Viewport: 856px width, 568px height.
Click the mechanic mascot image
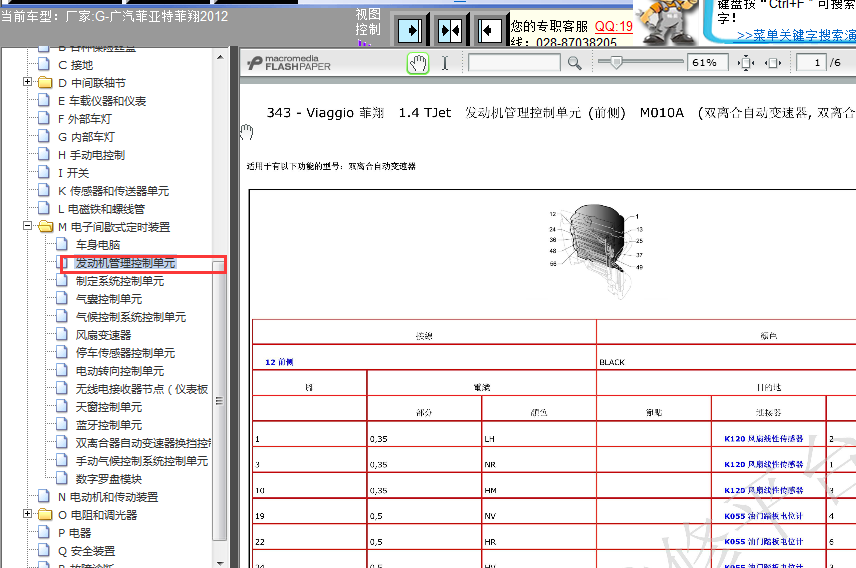click(x=668, y=22)
